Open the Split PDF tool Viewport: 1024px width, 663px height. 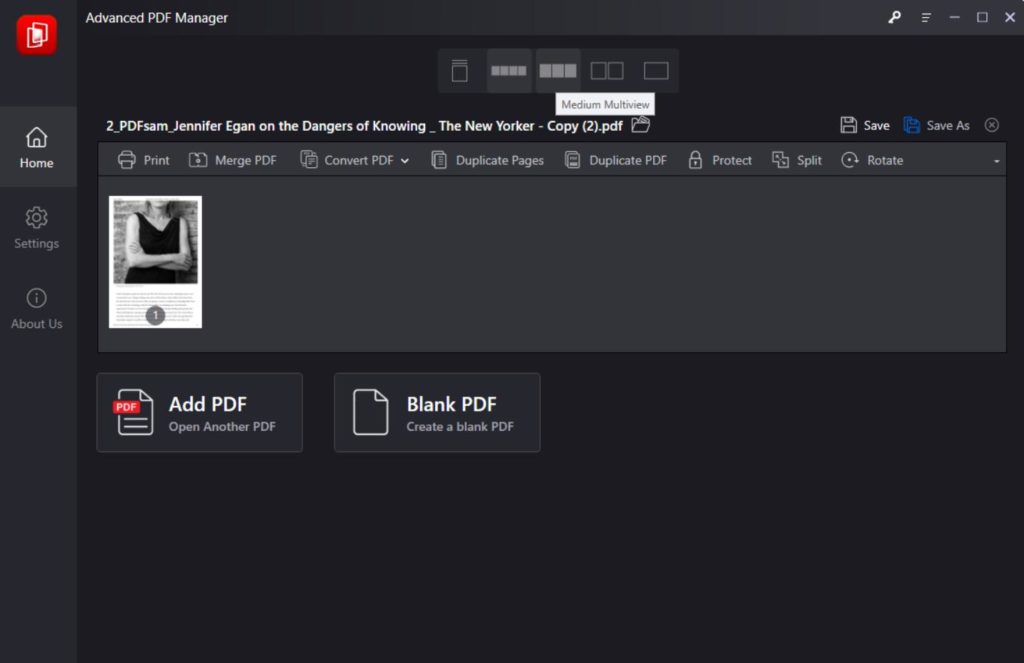[x=797, y=160]
